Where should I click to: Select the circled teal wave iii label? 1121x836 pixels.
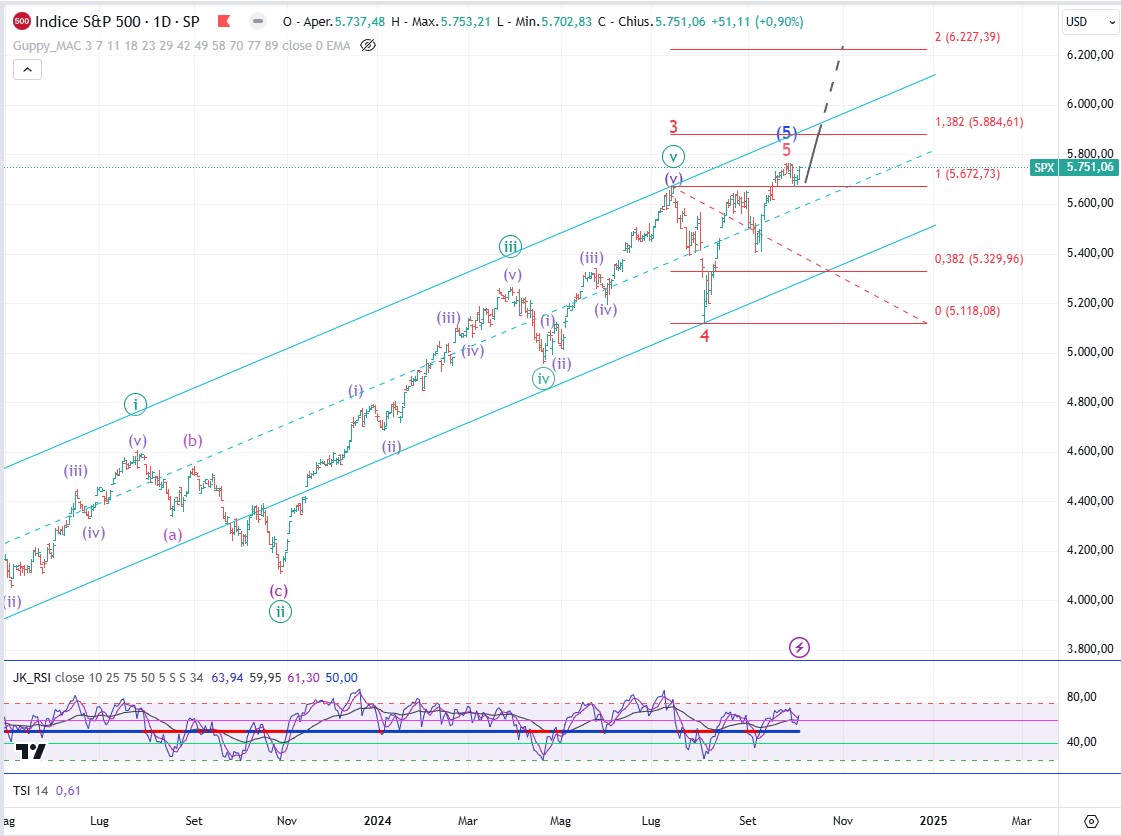pyautogui.click(x=510, y=247)
